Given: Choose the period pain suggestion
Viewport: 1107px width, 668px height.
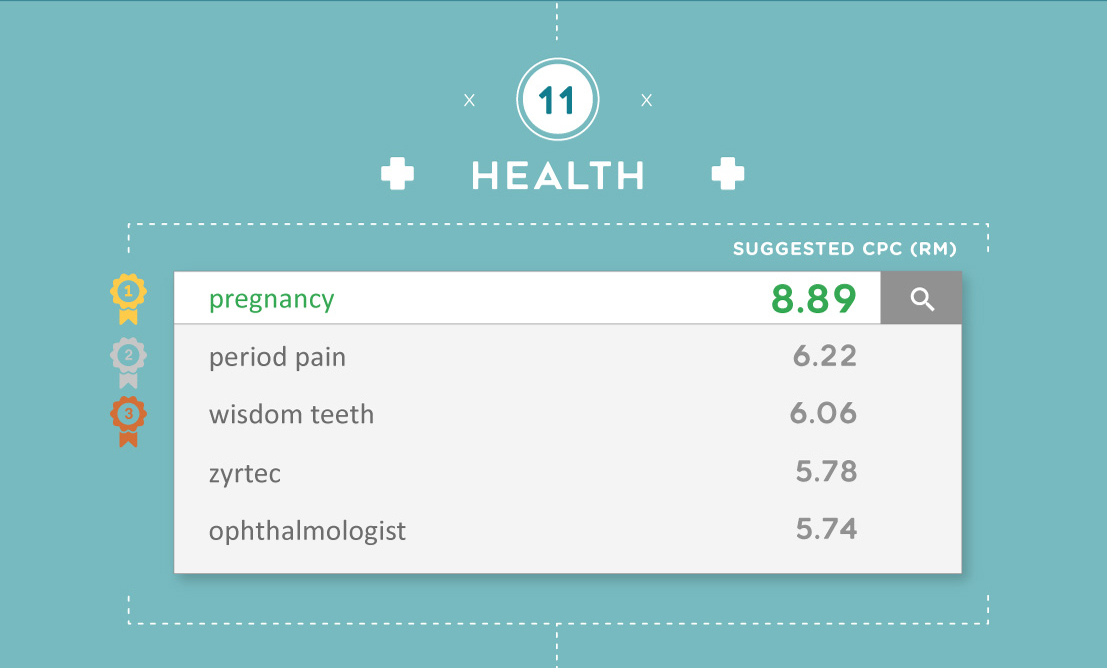Looking at the screenshot, I should pyautogui.click(x=568, y=357).
